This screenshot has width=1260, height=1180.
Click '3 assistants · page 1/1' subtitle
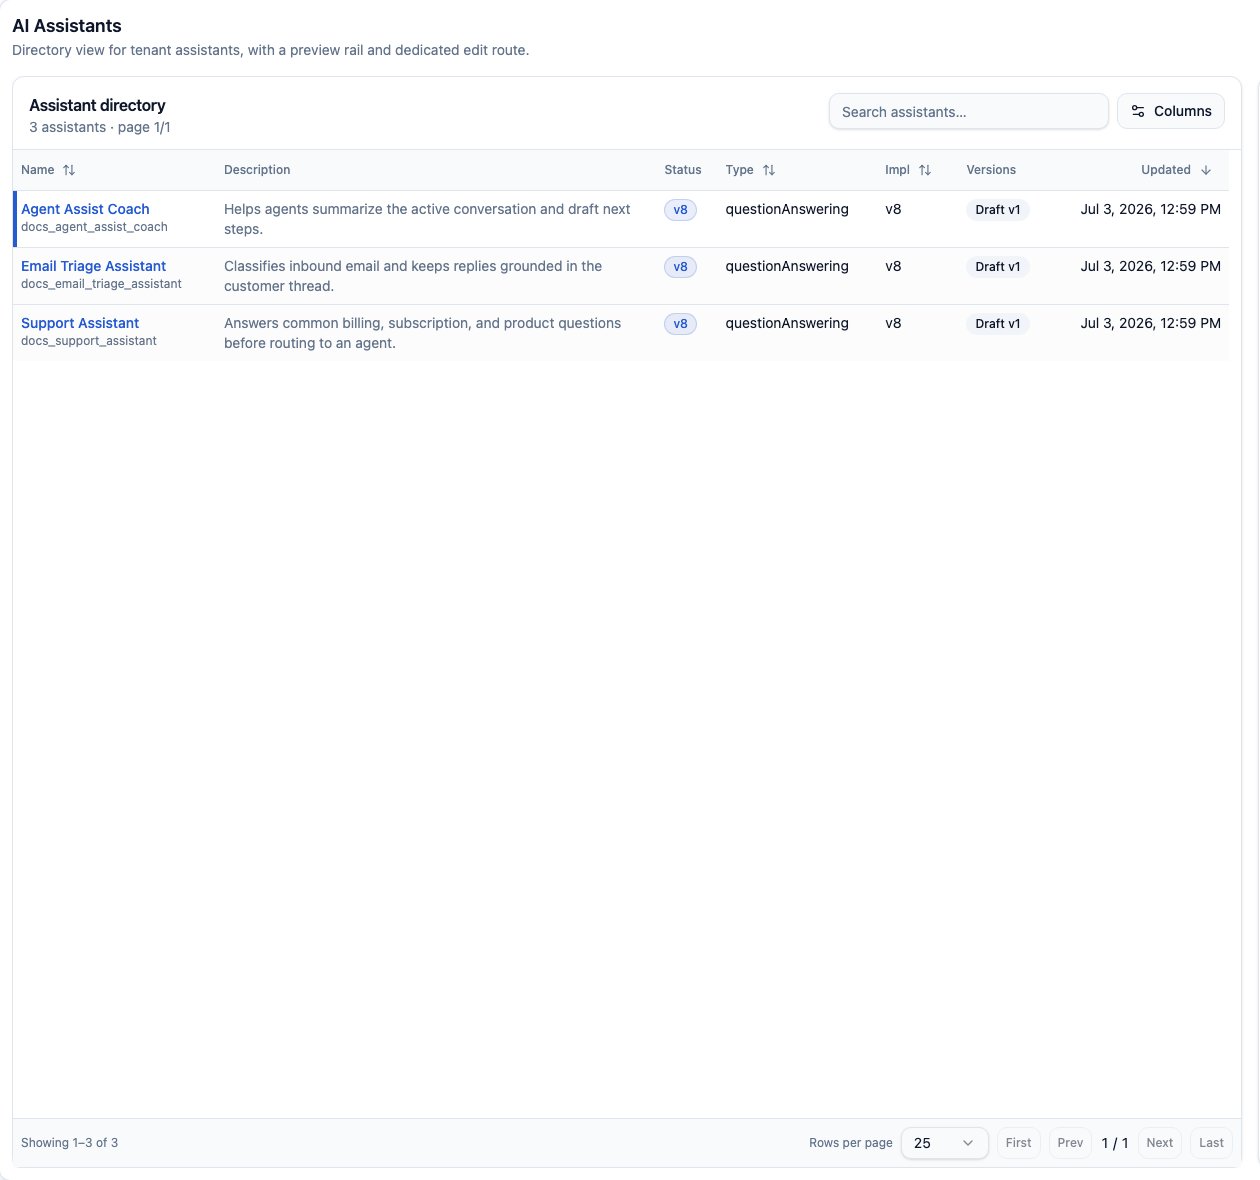click(x=100, y=127)
